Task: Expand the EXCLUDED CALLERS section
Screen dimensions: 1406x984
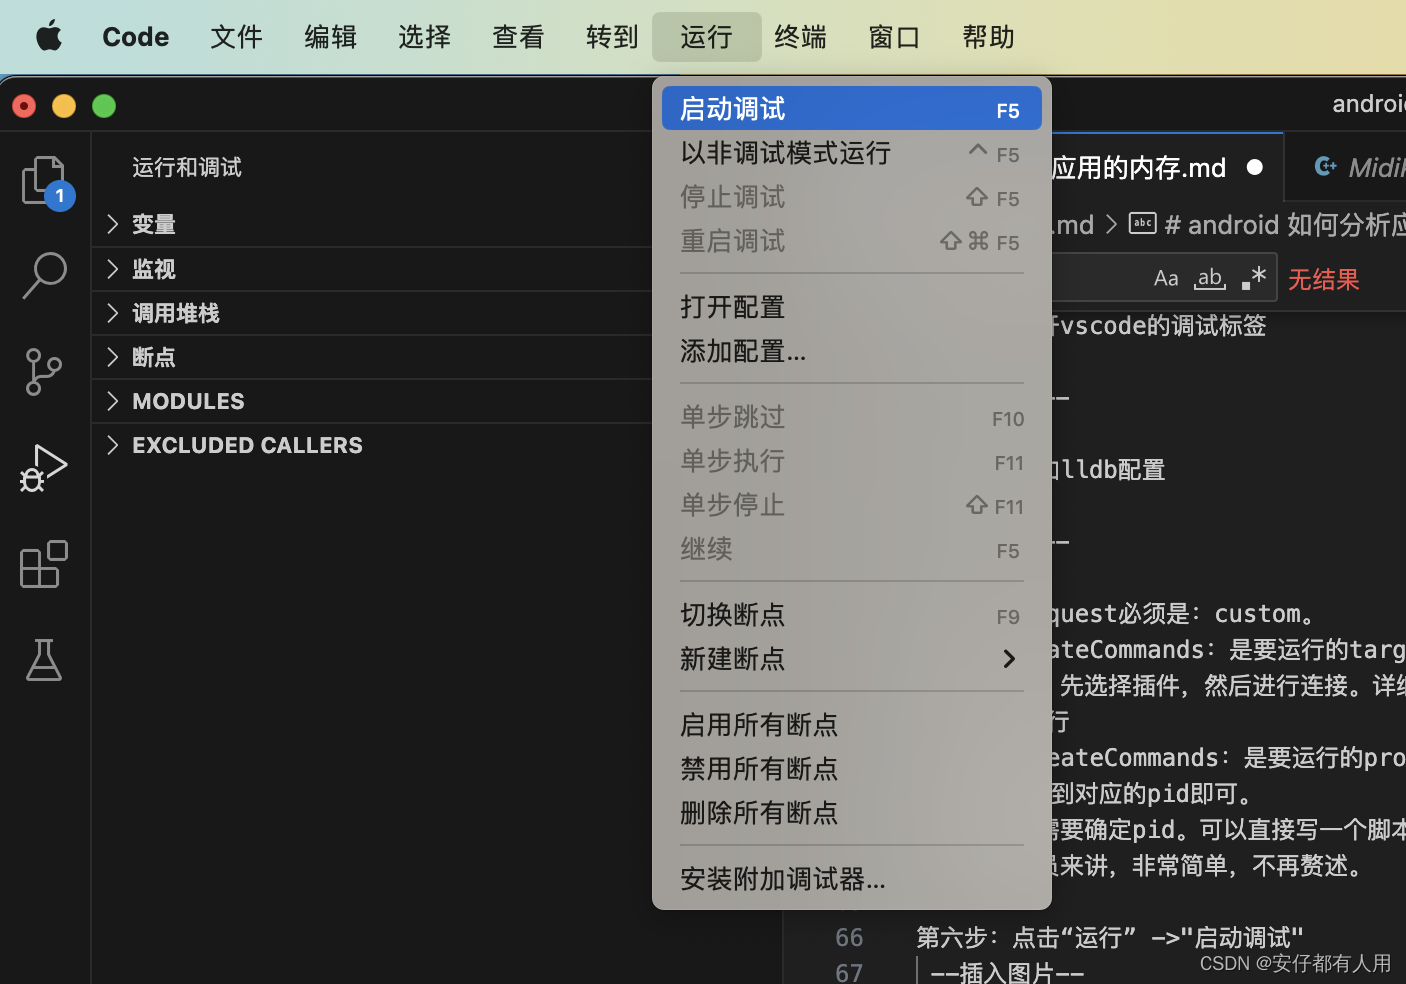Action: [x=372, y=445]
